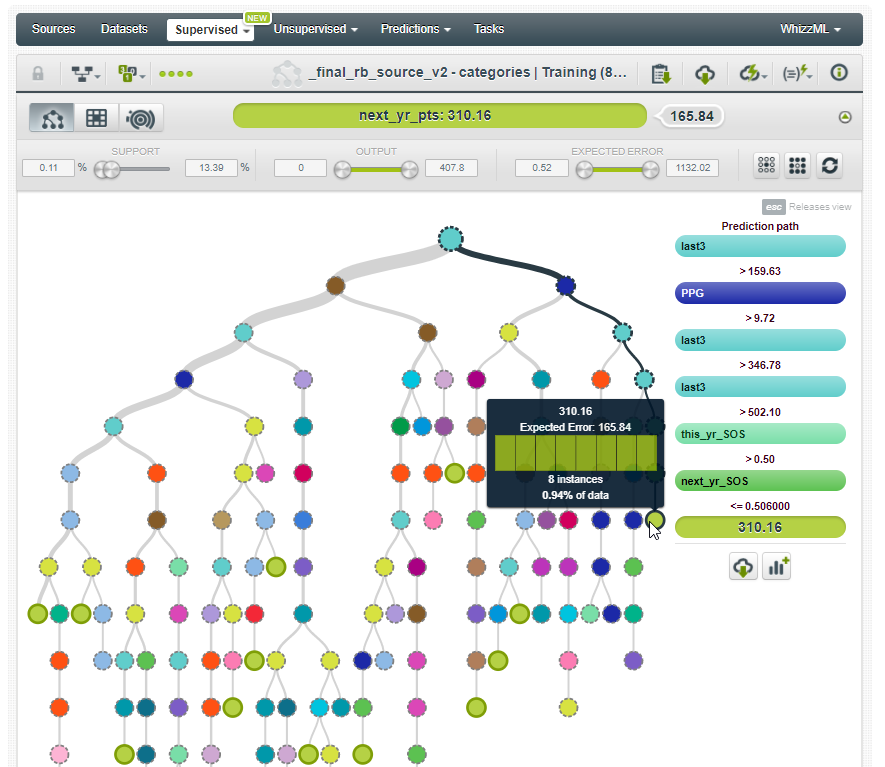Click the 310.16 tooltip title

tap(575, 411)
